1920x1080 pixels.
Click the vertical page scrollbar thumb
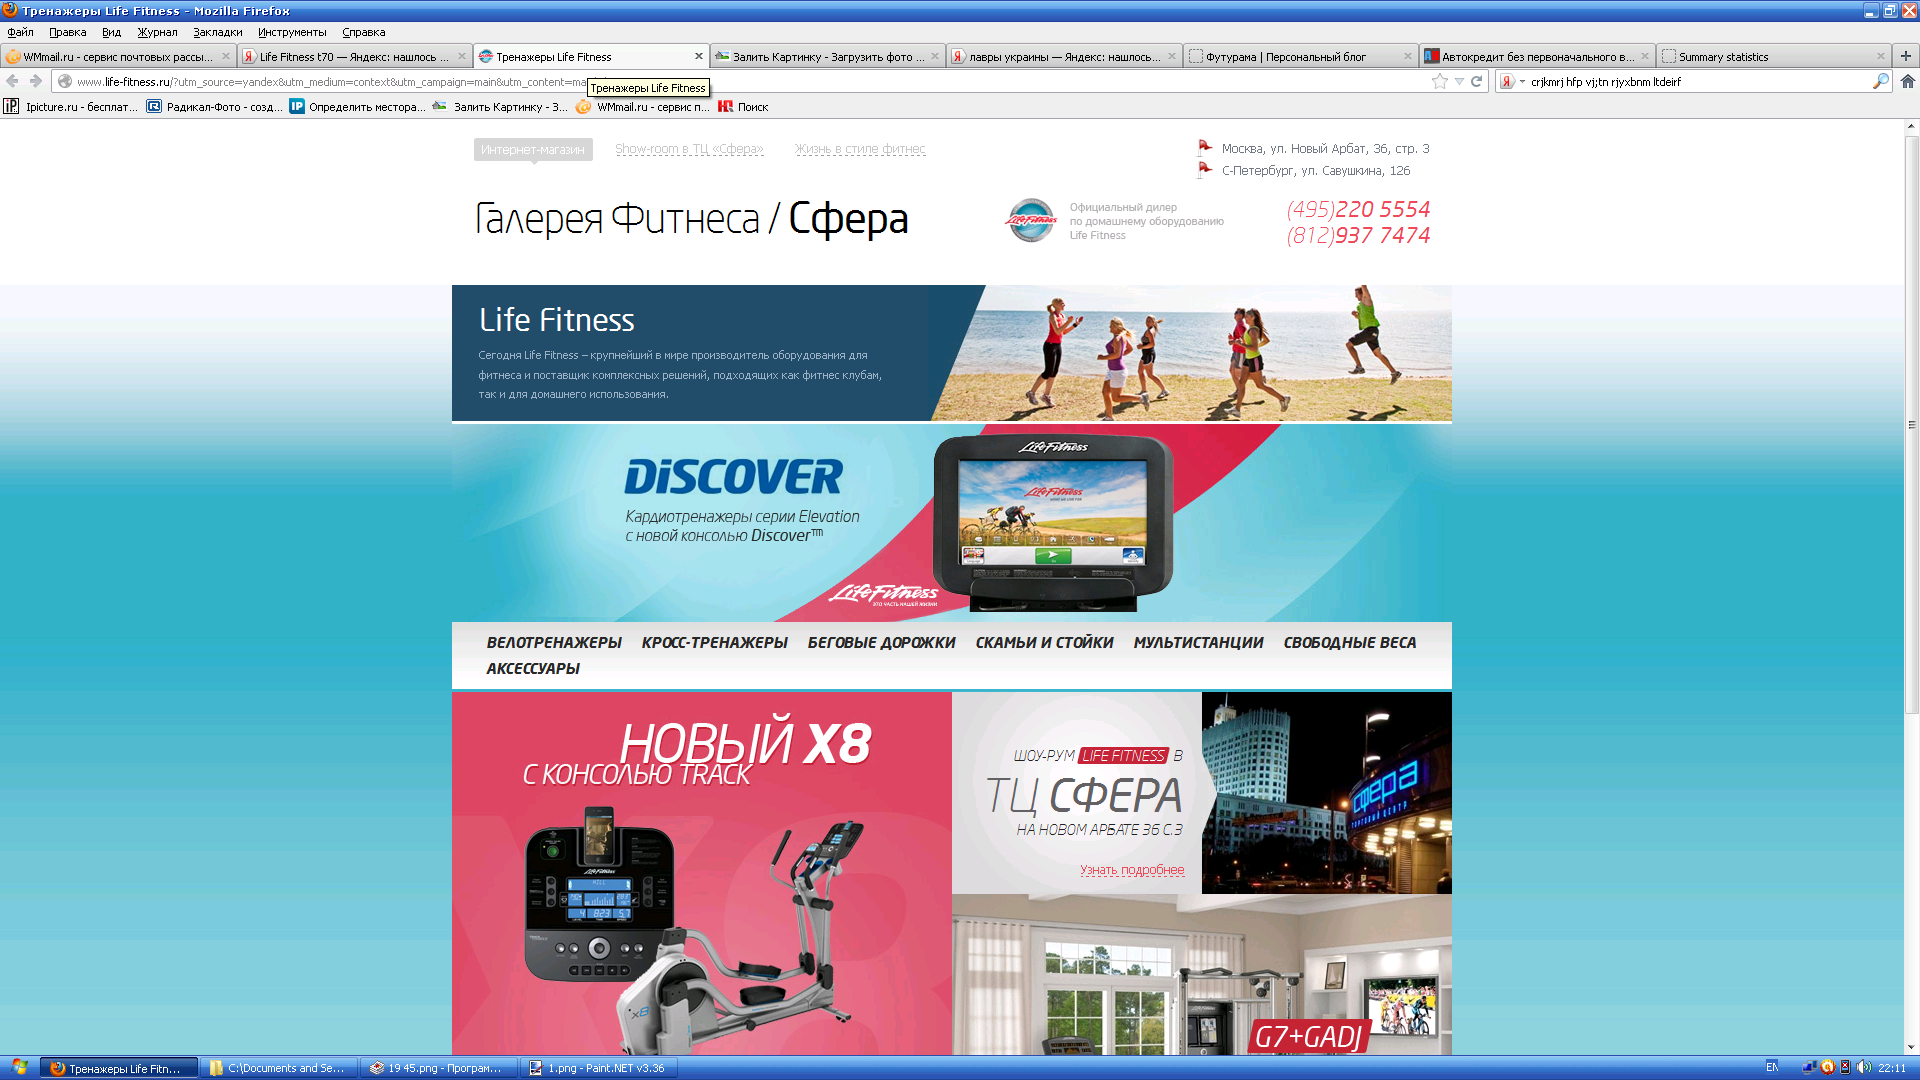(x=1911, y=424)
